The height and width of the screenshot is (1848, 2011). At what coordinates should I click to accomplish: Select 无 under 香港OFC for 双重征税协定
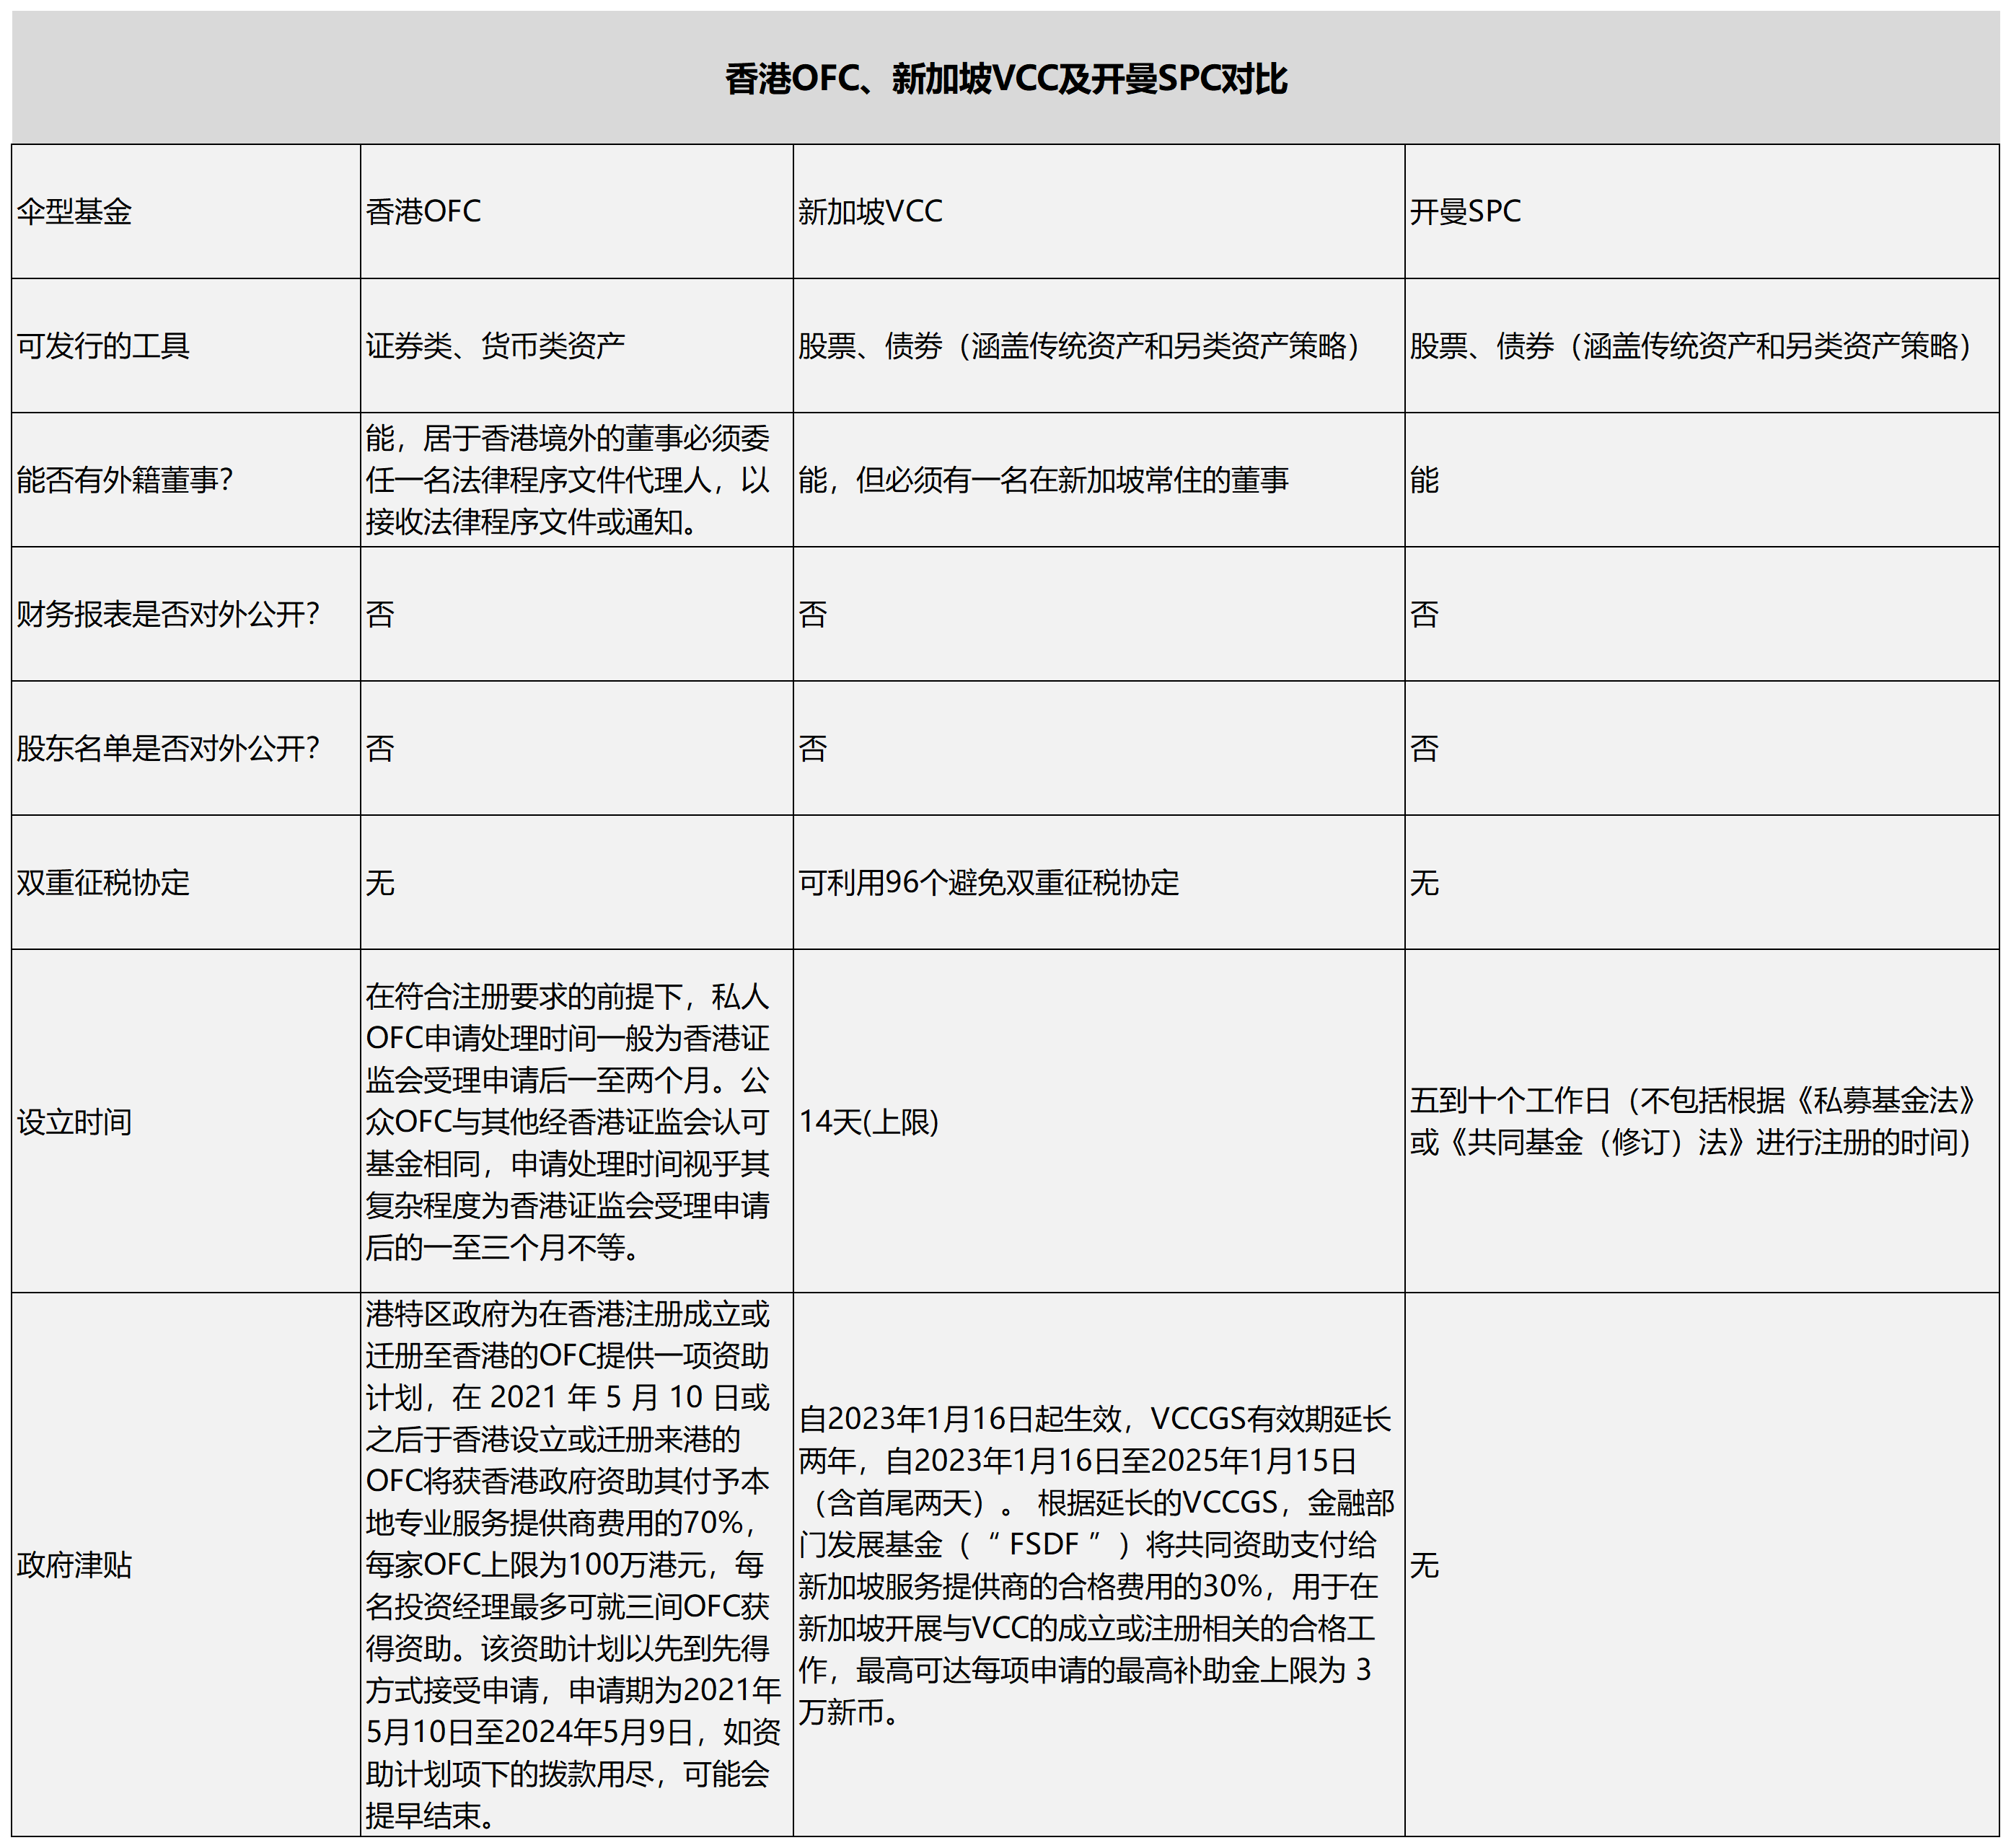[577, 882]
